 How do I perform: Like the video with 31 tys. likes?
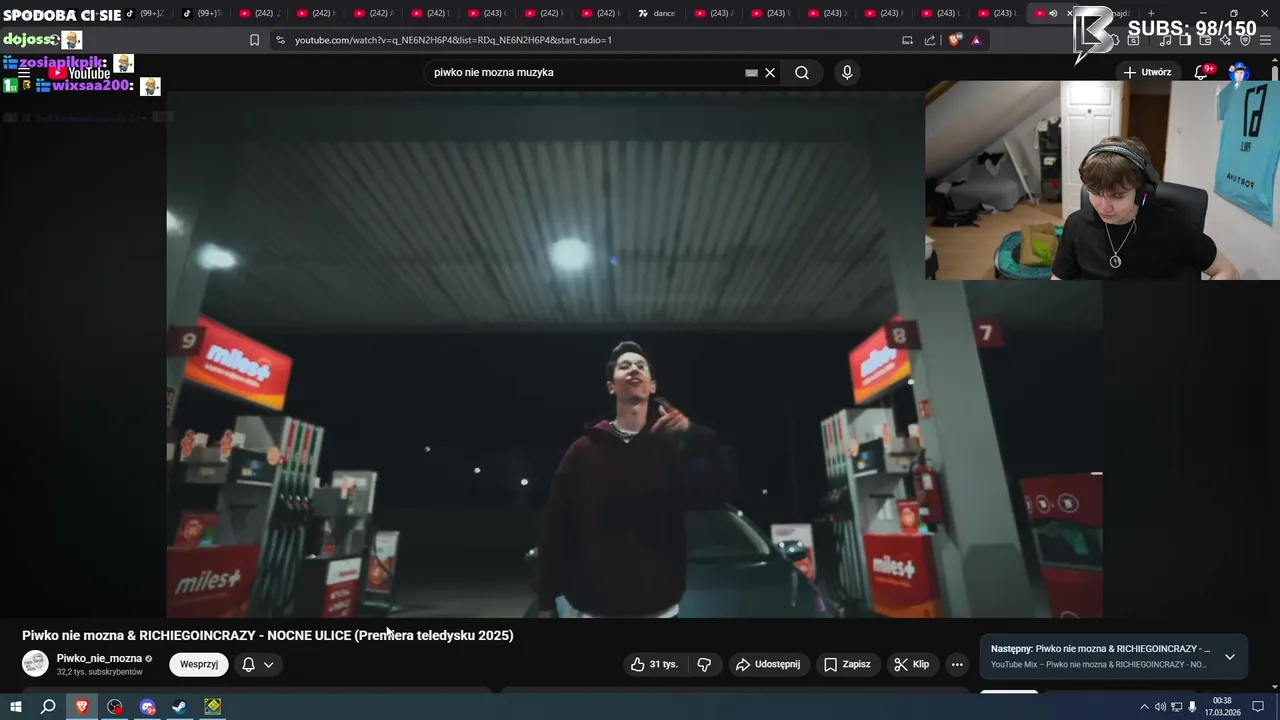tap(654, 664)
